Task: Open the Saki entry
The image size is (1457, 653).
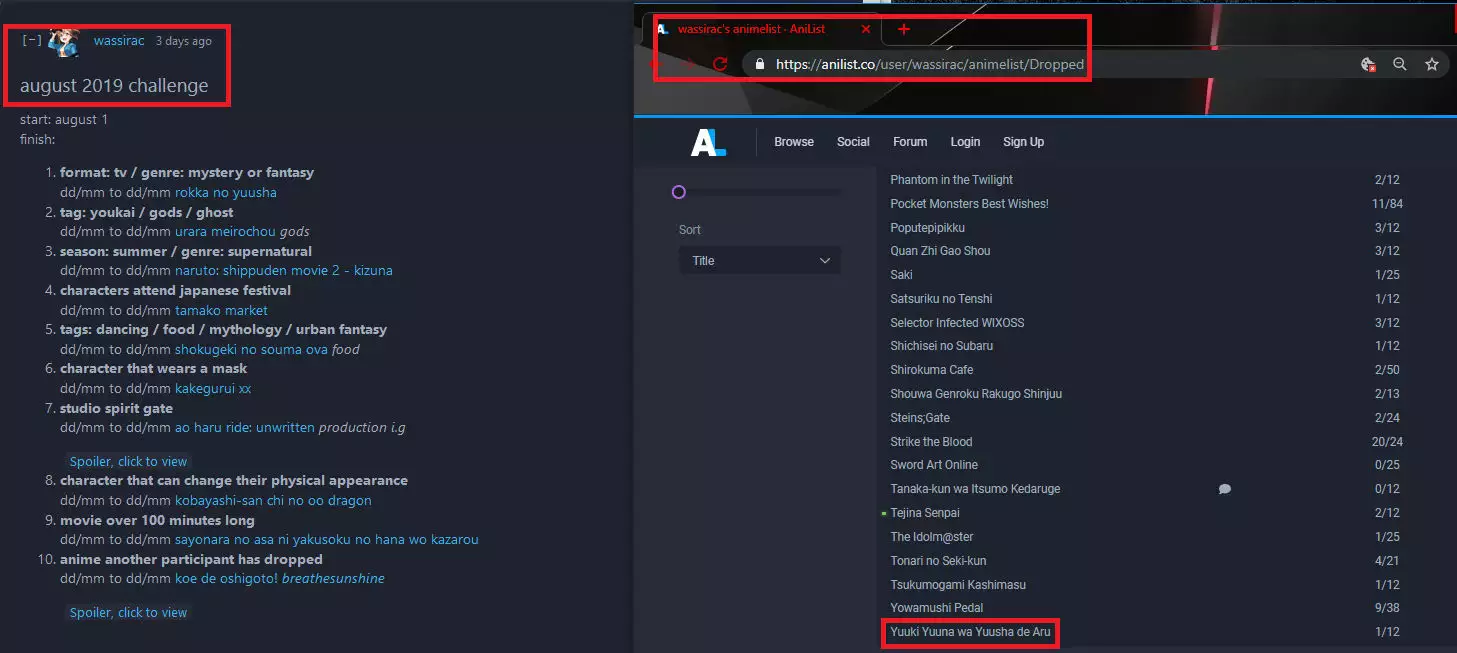Action: (x=901, y=275)
